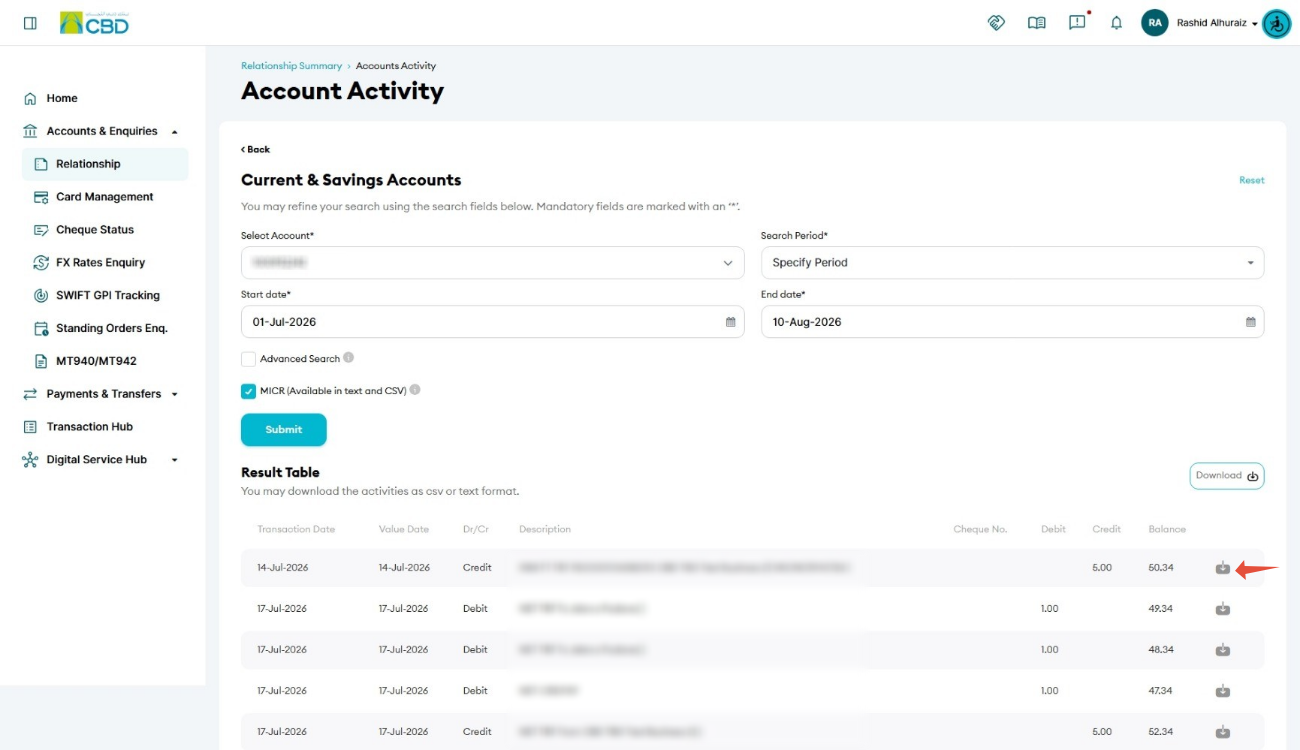Click the Standing Orders Enq. calendar icon
1300x750 pixels.
[x=41, y=329]
